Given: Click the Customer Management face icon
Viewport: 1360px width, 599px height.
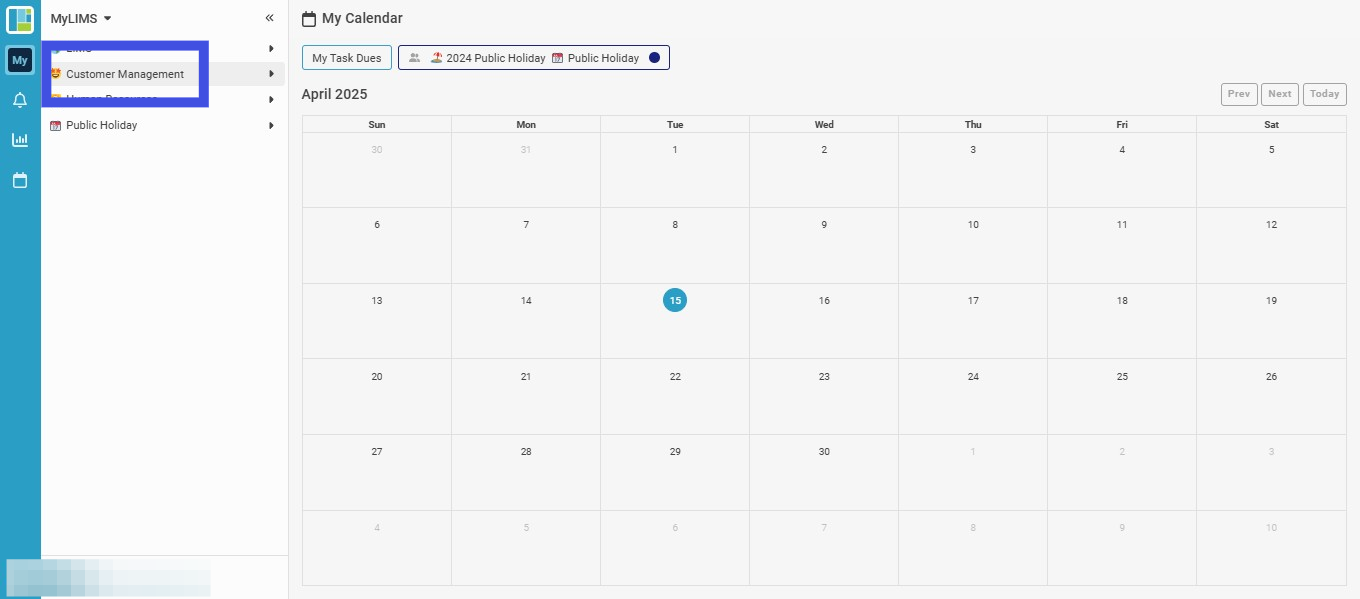Looking at the screenshot, I should [x=56, y=74].
